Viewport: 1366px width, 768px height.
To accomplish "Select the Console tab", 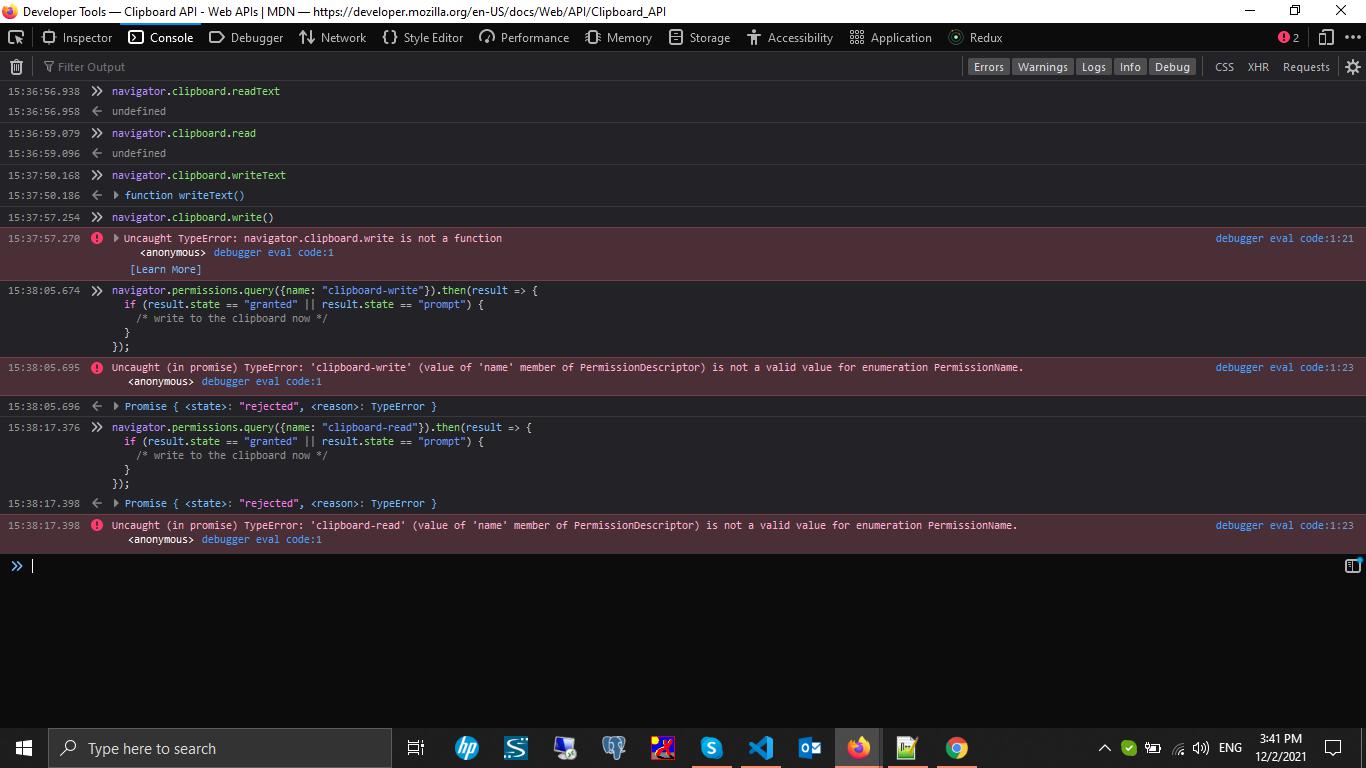I will coord(160,37).
